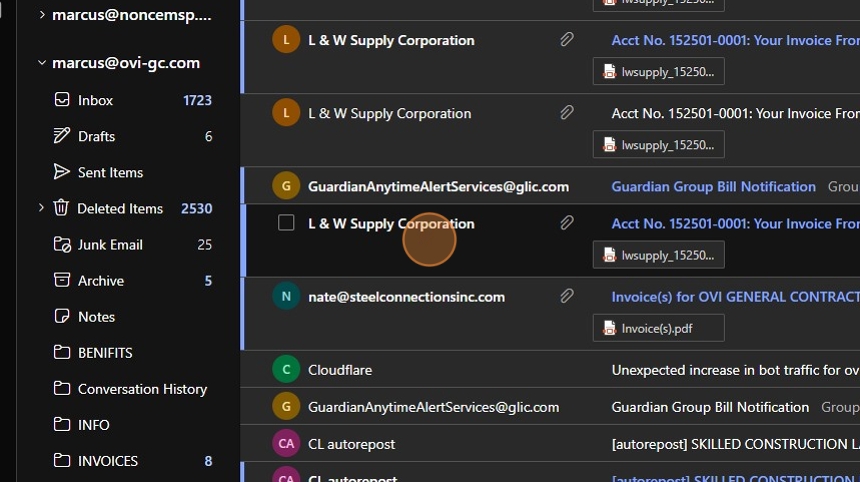Click the Archive box icon
The height and width of the screenshot is (482, 860).
click(x=62, y=280)
